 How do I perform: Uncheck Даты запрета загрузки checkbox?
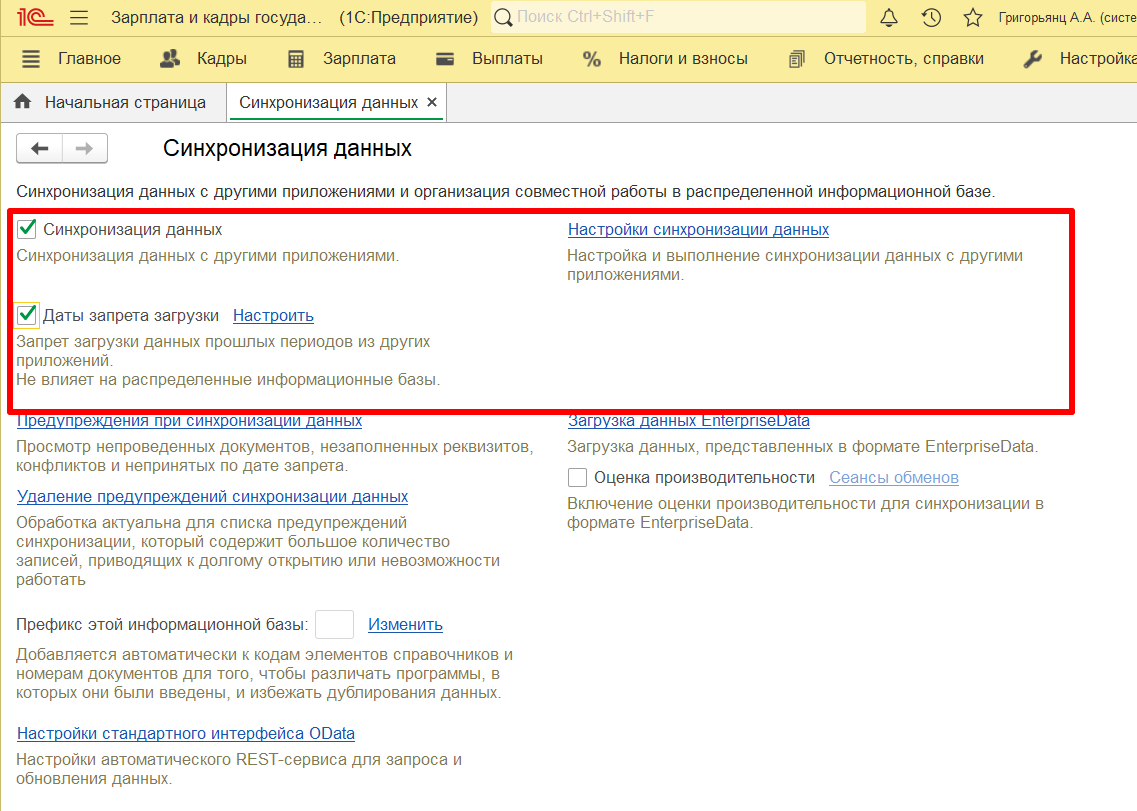(27, 315)
